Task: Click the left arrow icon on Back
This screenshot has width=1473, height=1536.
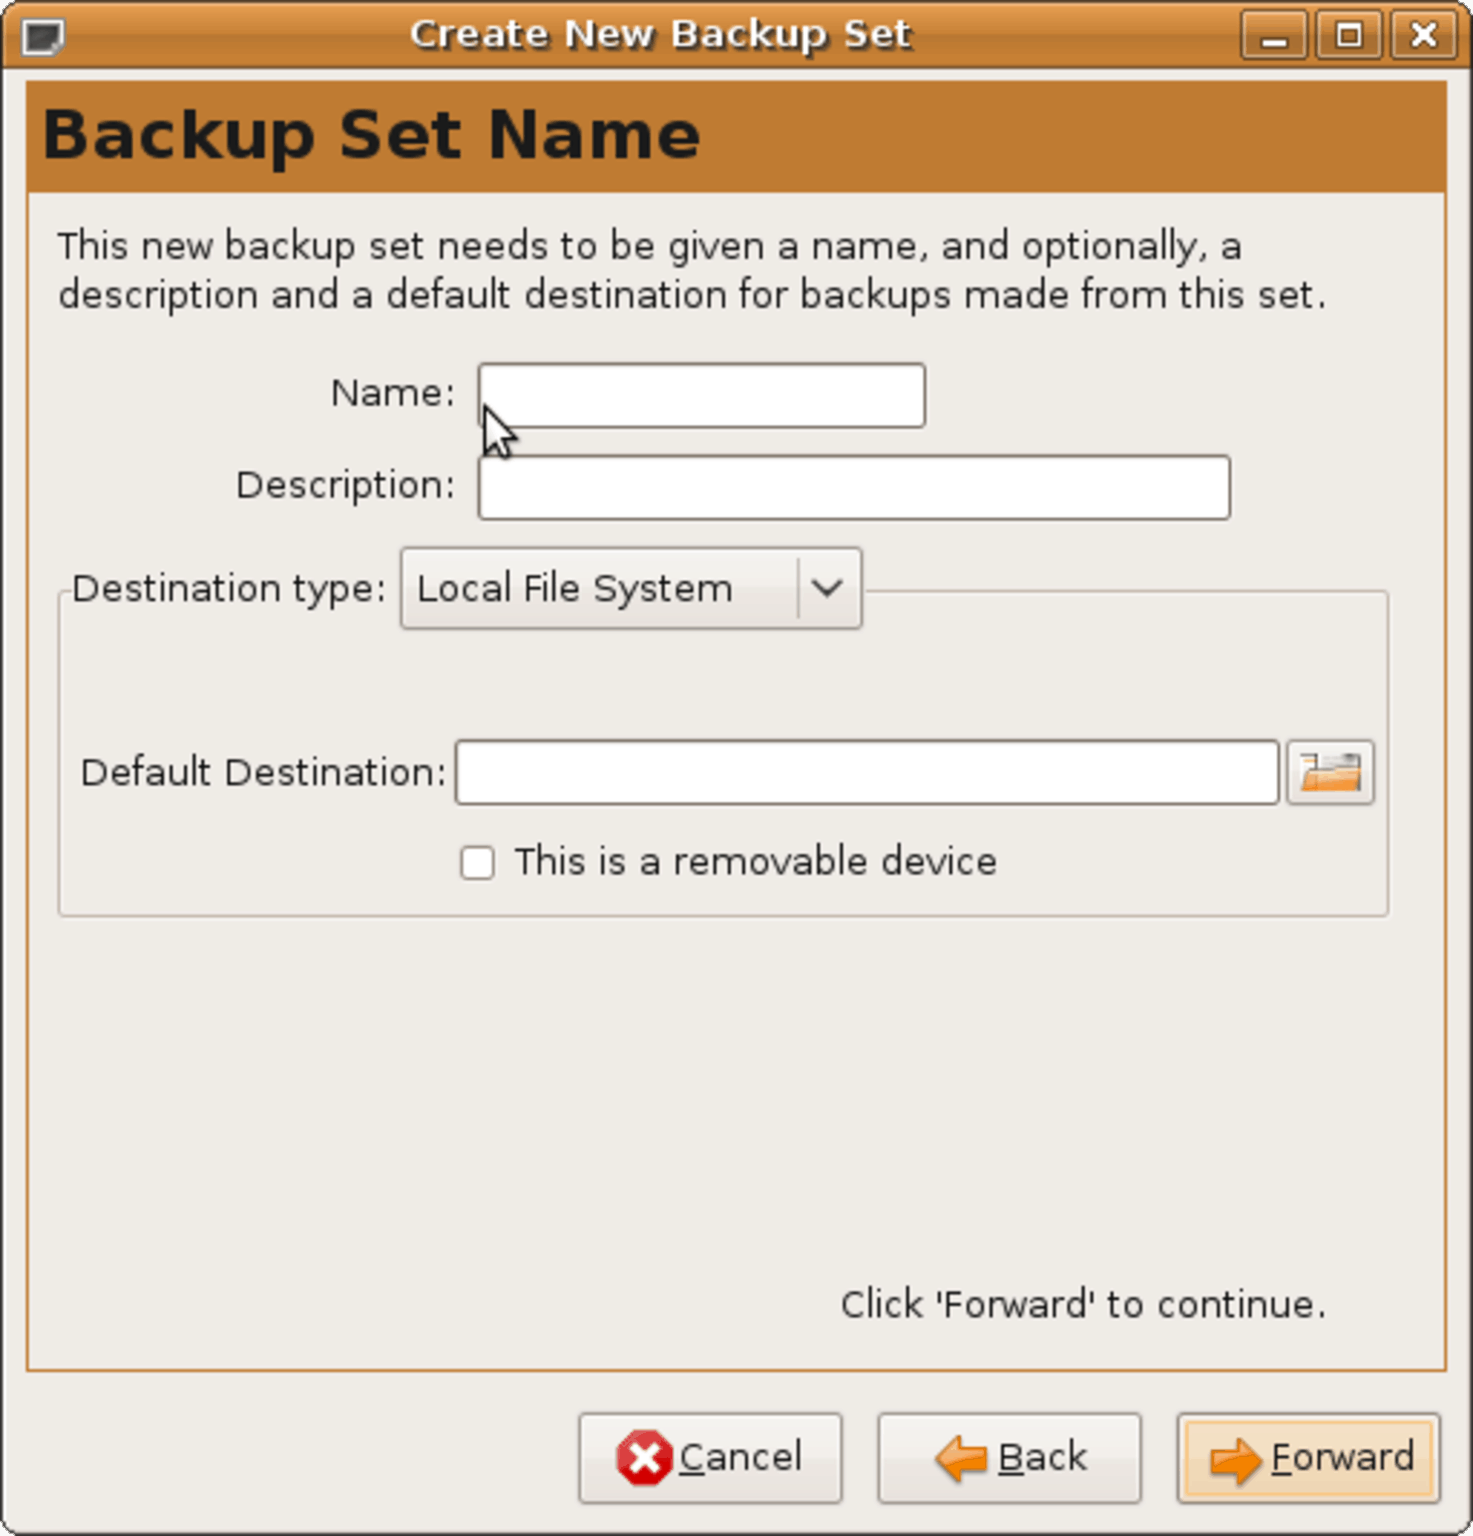Action: pyautogui.click(x=960, y=1458)
